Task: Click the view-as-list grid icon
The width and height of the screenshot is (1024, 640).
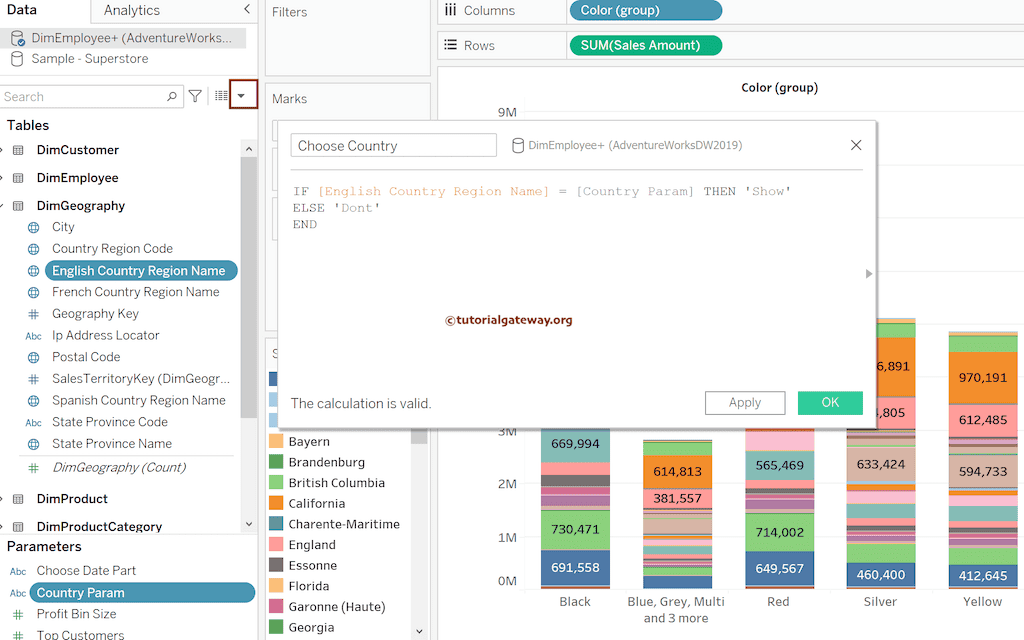Action: pyautogui.click(x=221, y=96)
